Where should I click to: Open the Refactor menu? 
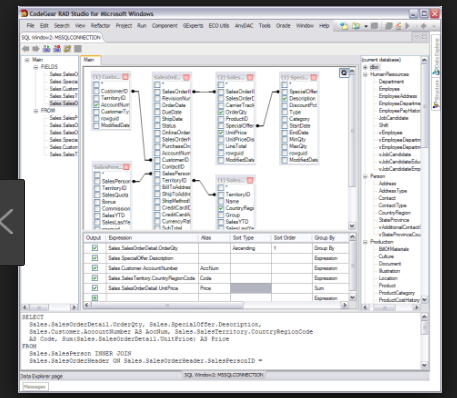100,26
